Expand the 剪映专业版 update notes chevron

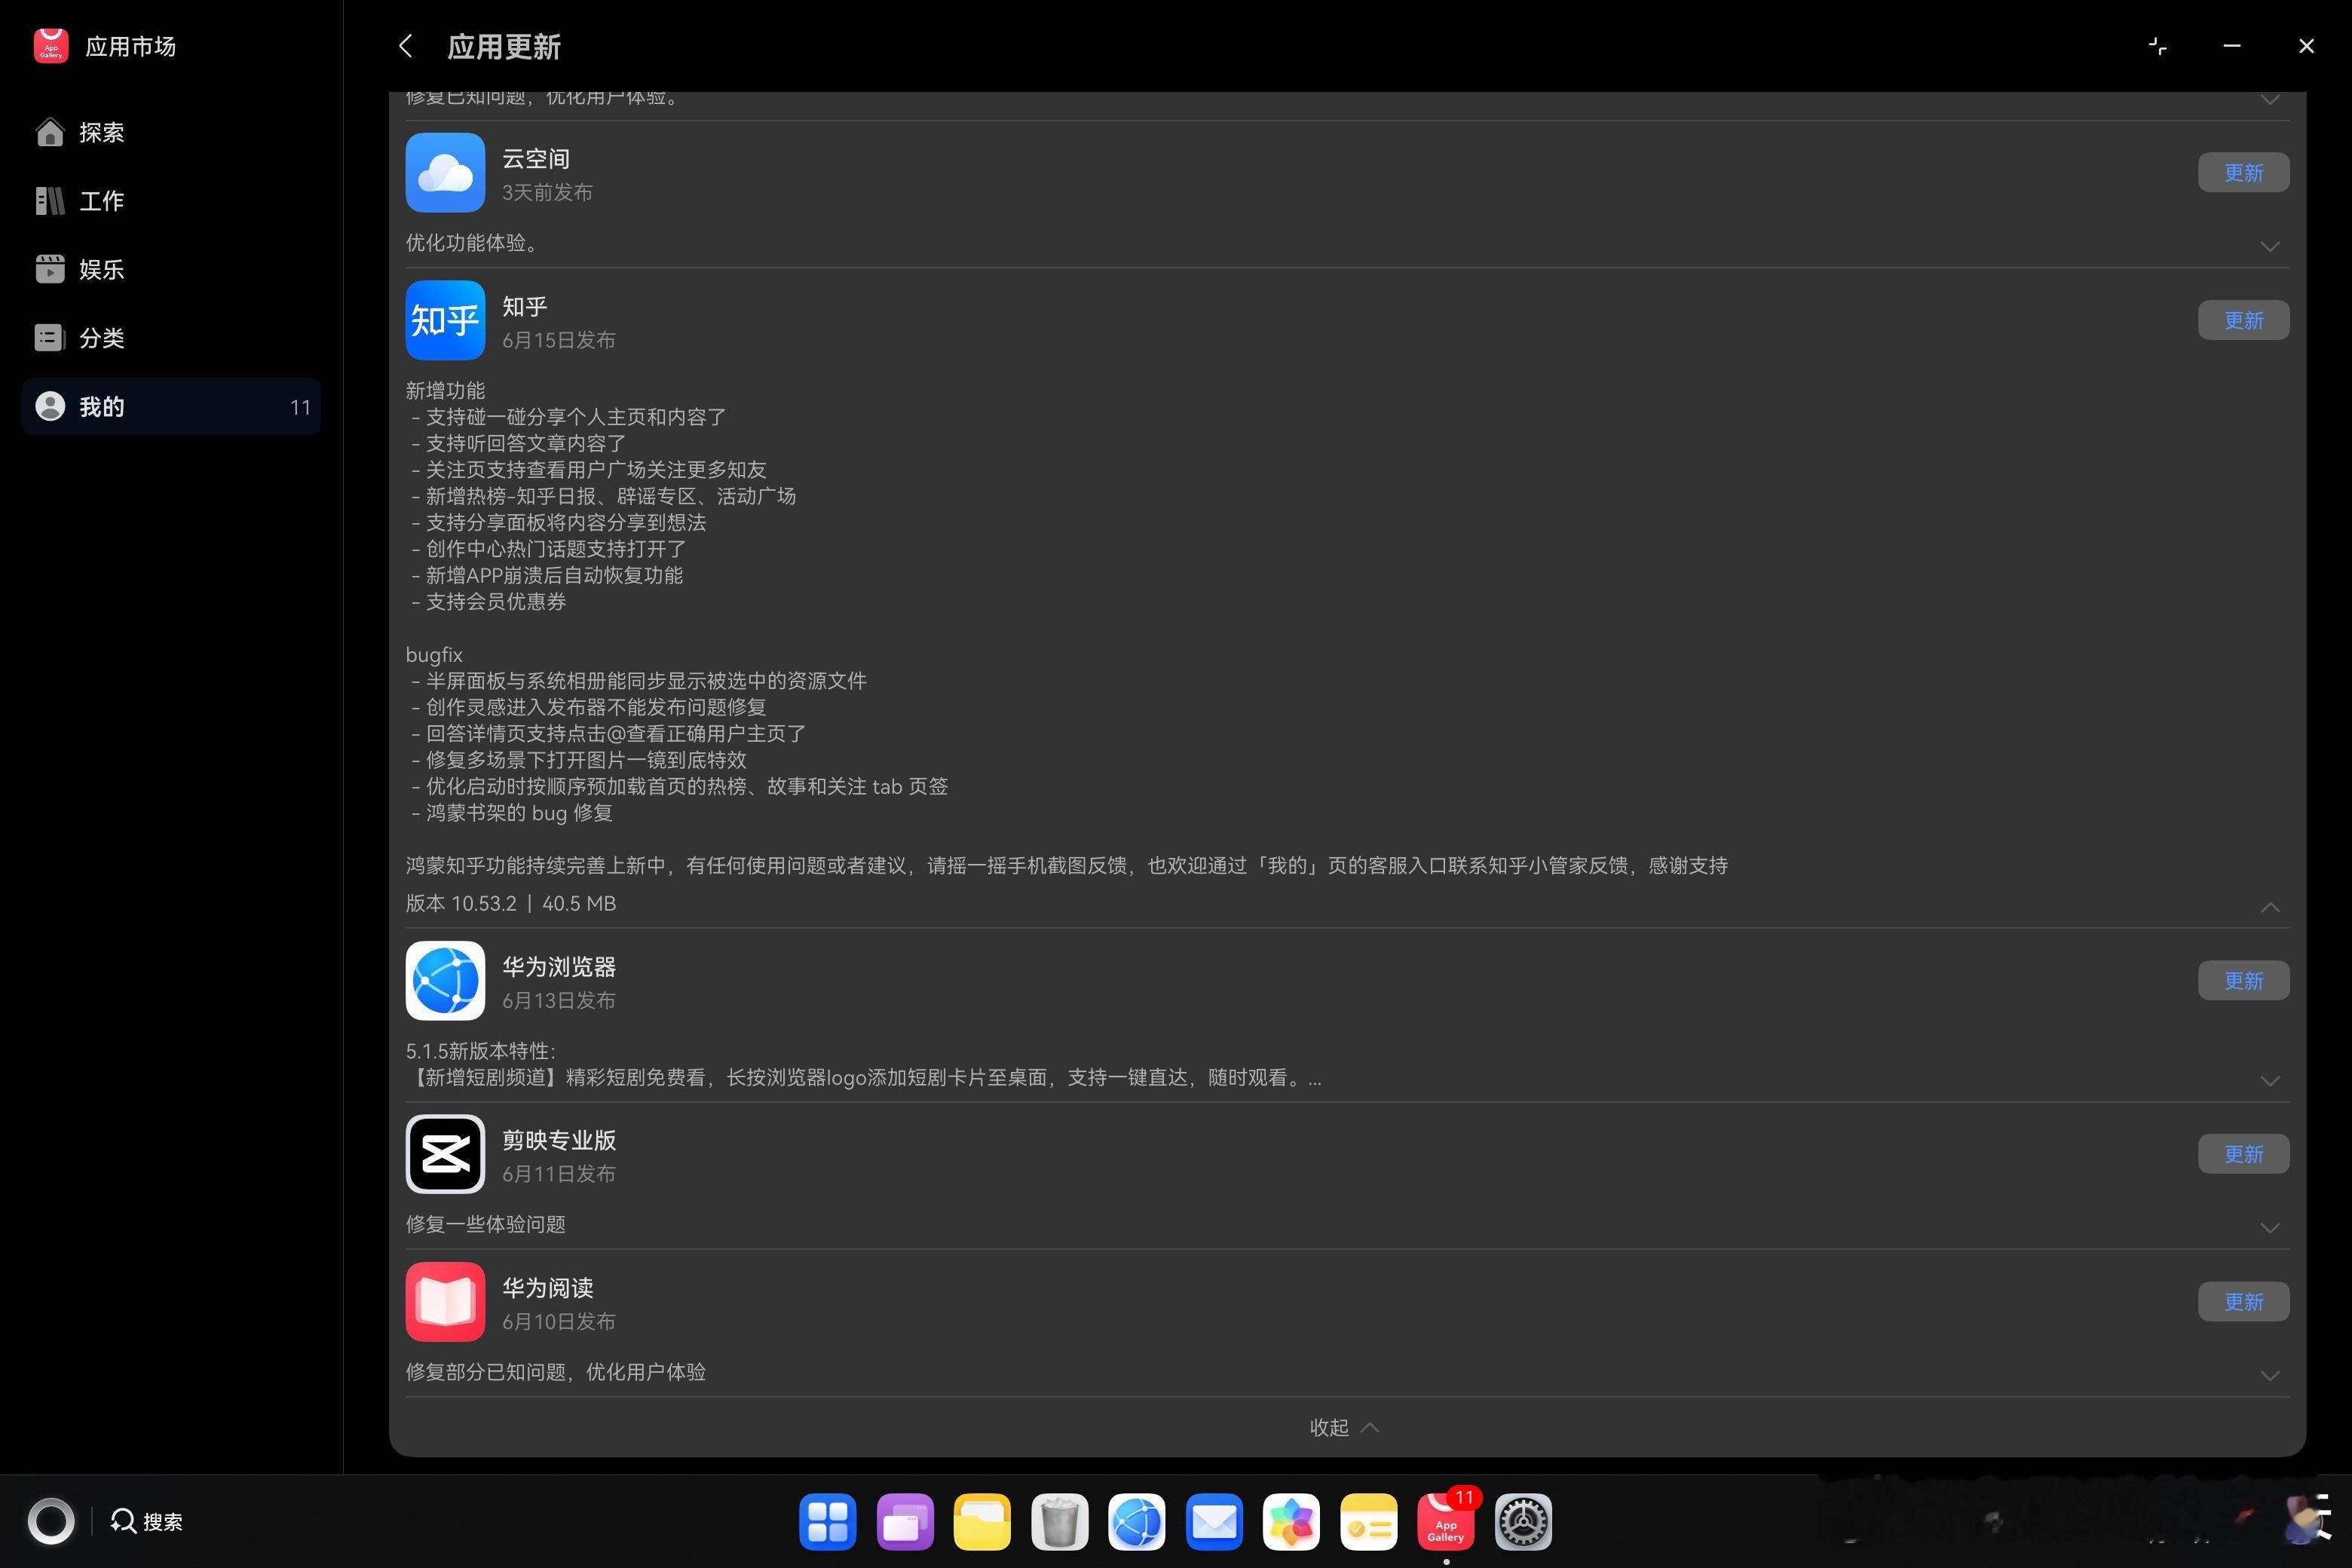pos(2270,1228)
